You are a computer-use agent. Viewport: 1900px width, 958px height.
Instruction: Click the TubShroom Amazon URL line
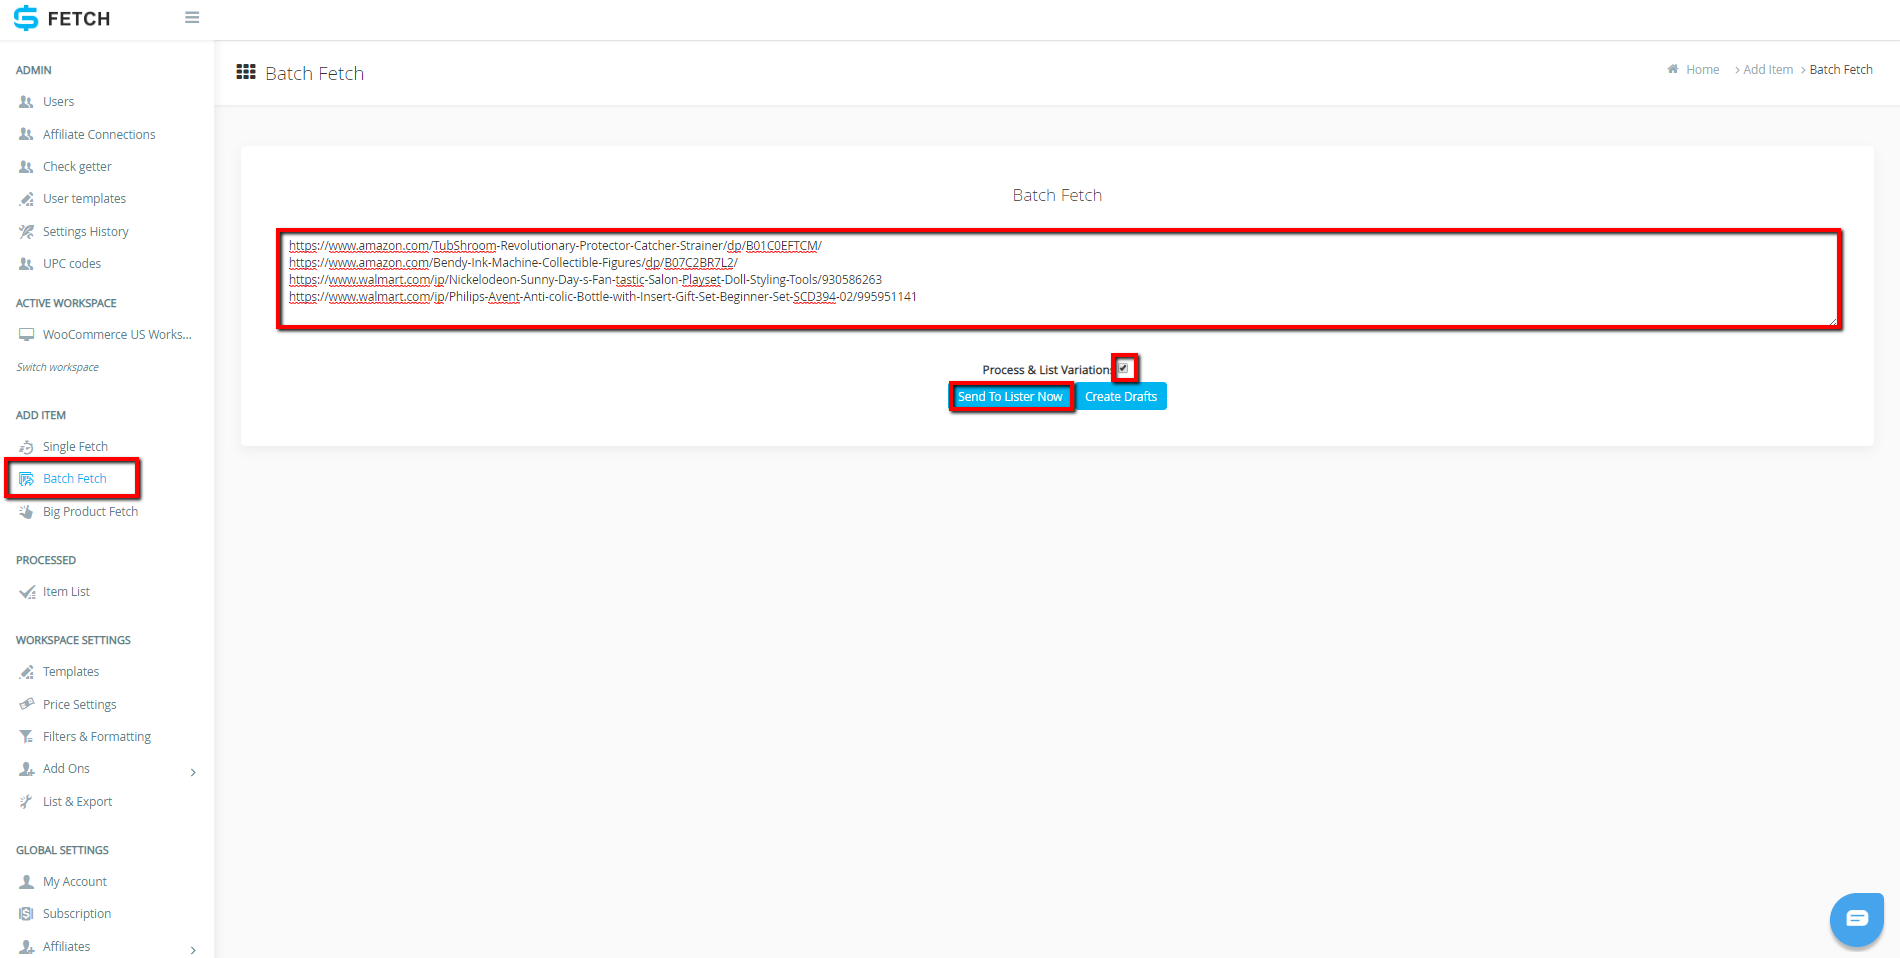555,246
